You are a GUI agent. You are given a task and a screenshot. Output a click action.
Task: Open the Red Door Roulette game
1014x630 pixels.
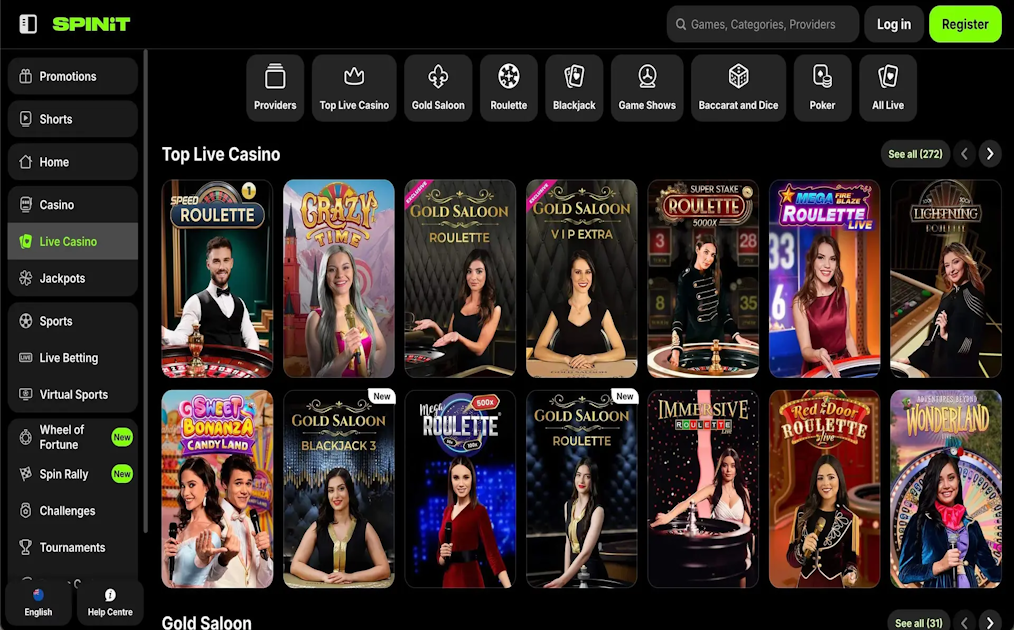(825, 489)
